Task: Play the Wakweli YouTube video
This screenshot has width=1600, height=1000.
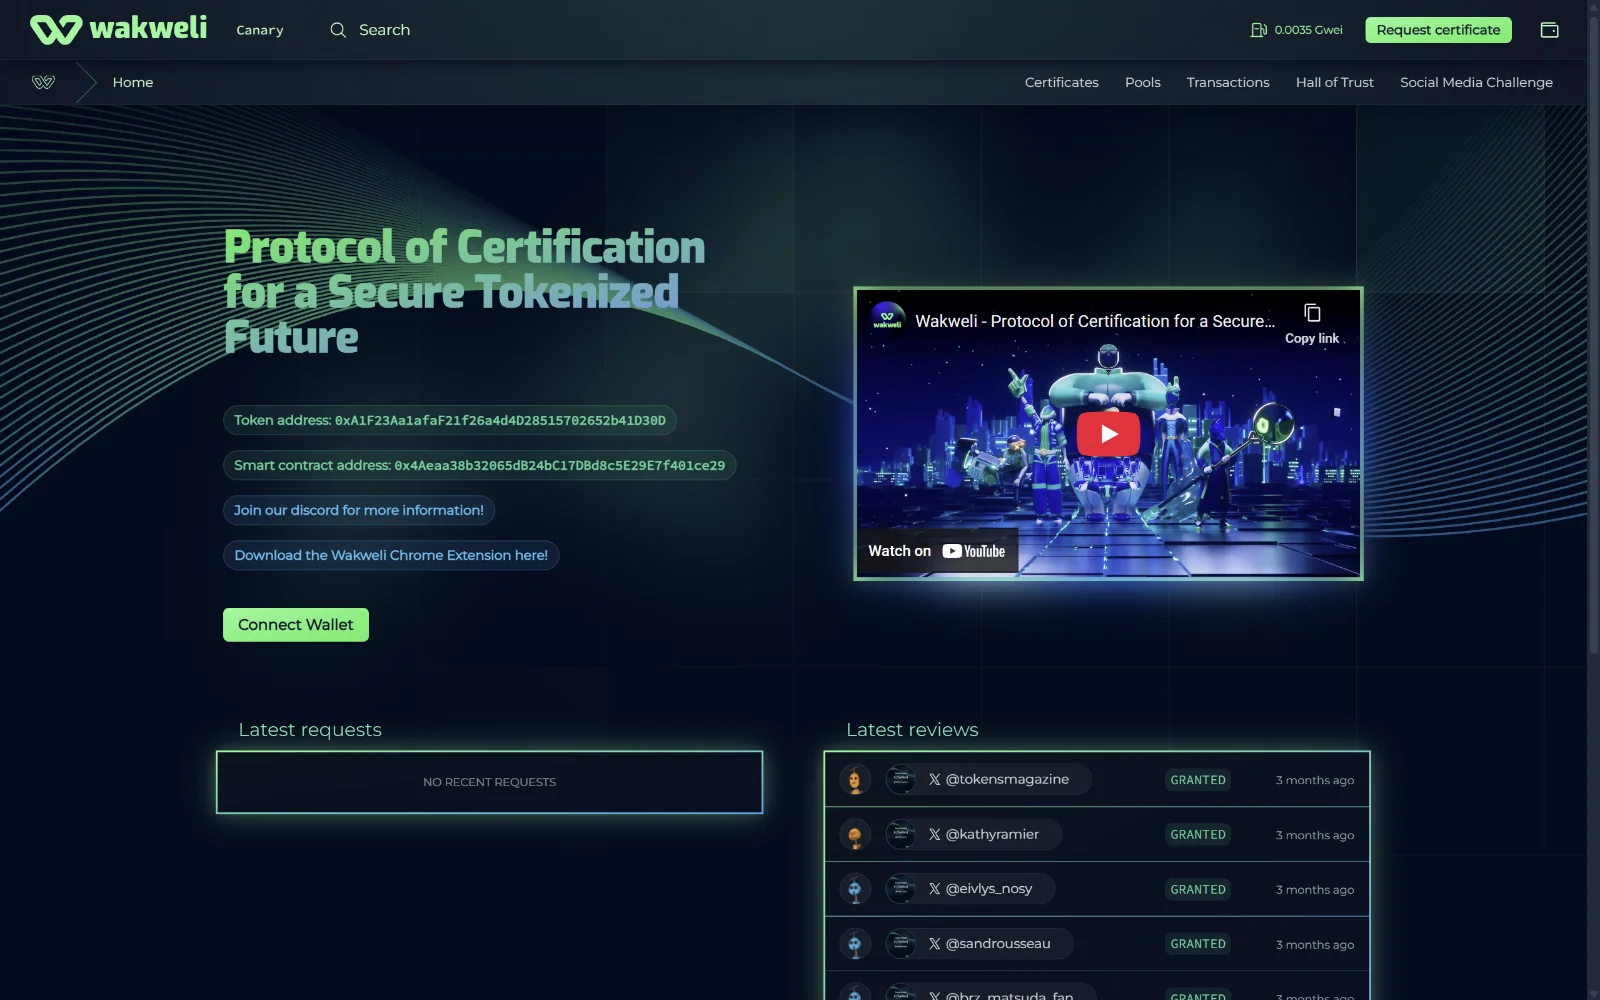Action: [1108, 434]
